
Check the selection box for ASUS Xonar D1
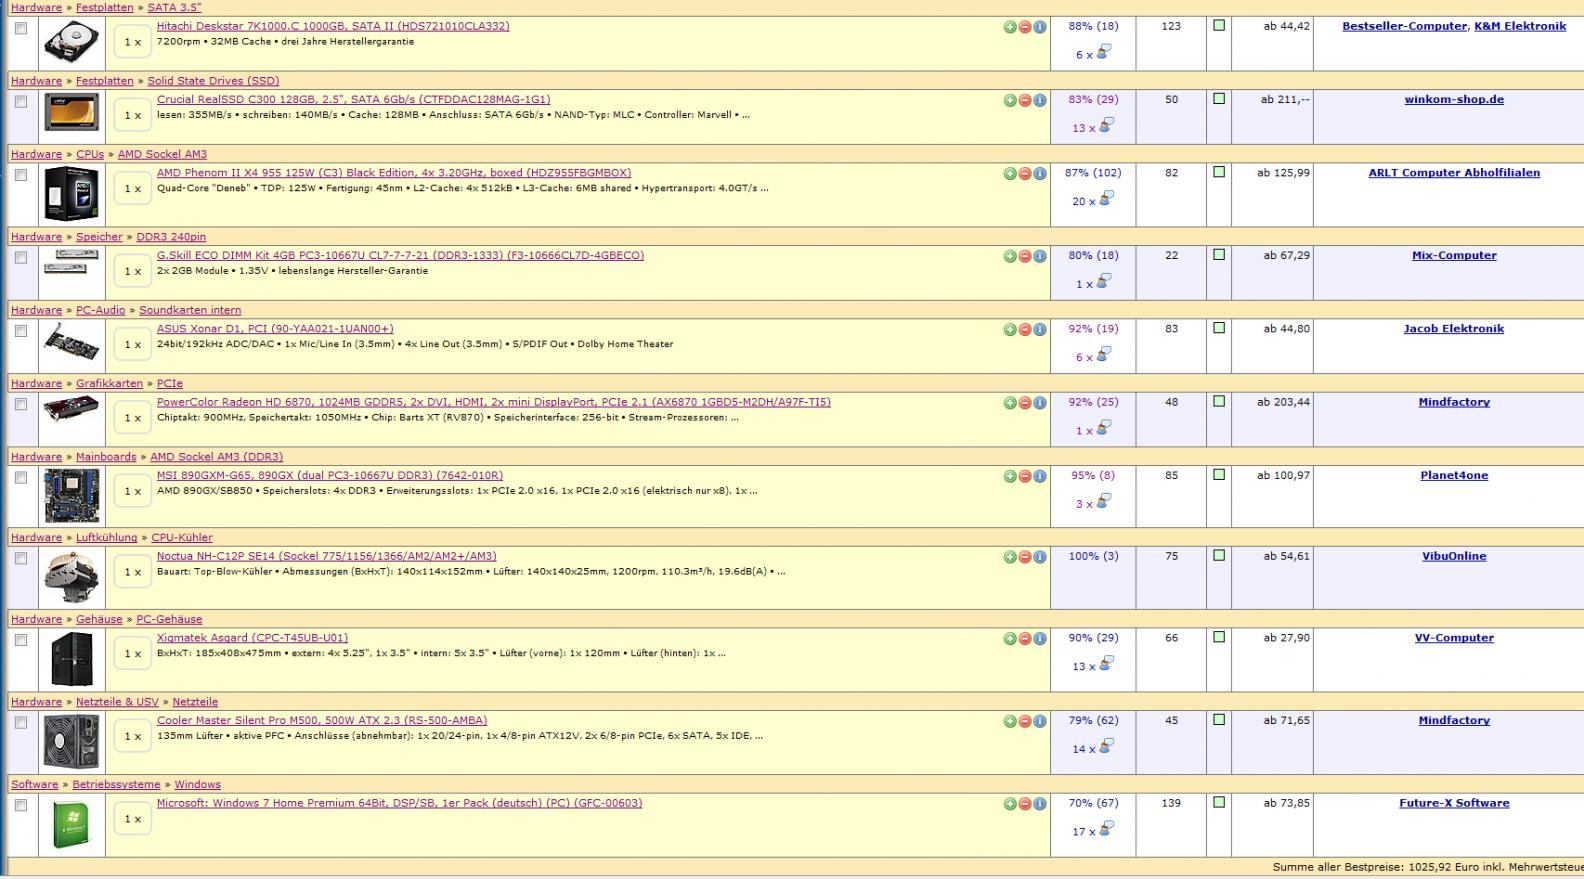[x=20, y=331]
